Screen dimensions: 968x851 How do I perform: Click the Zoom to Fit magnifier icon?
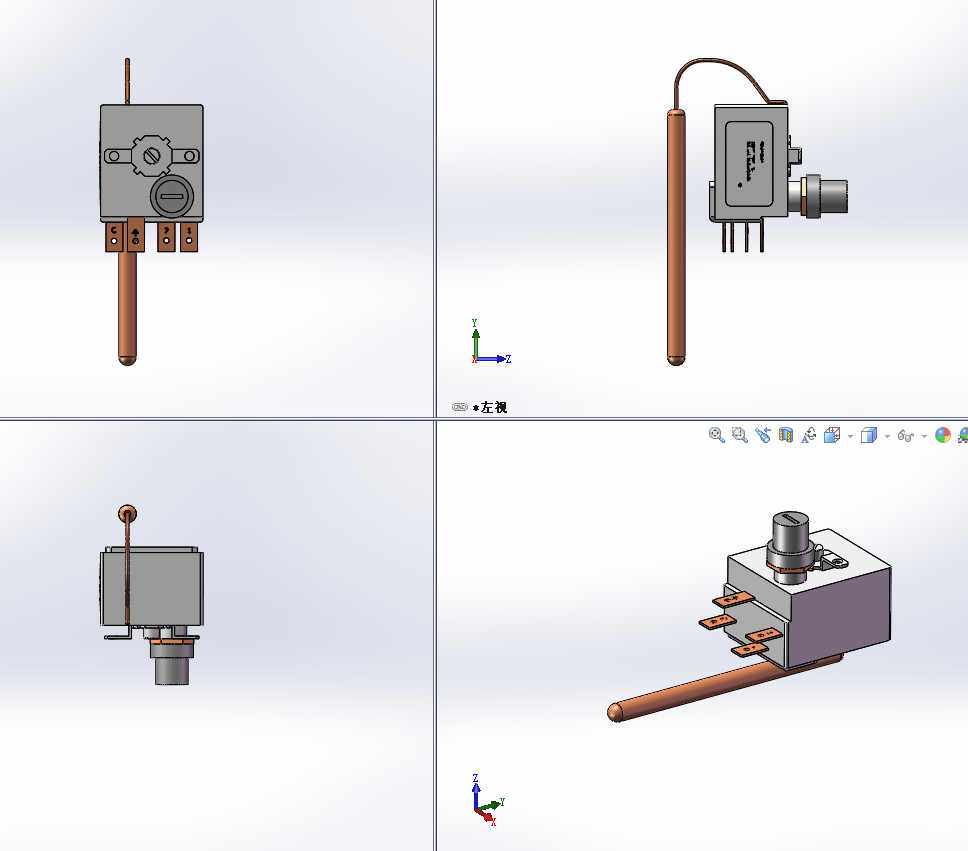[x=716, y=435]
